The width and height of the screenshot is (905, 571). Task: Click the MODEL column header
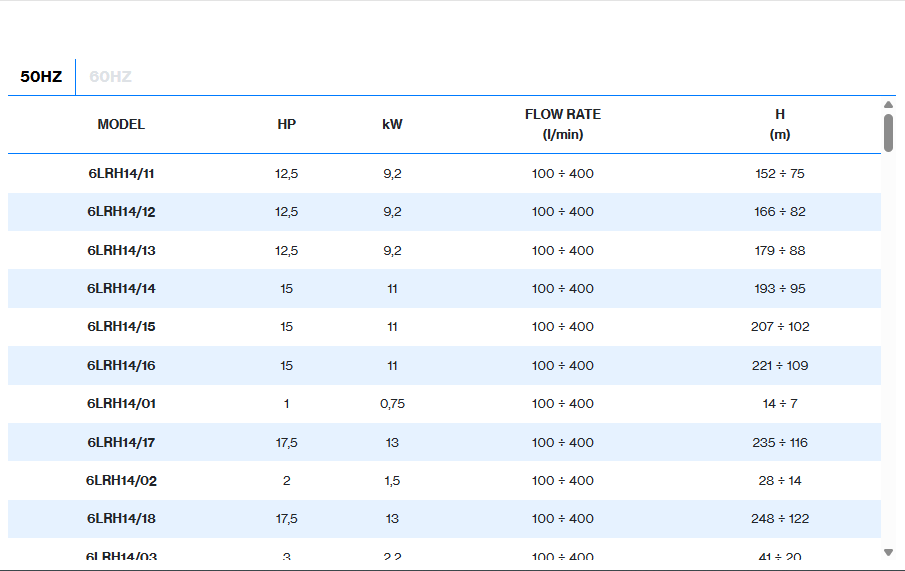pos(121,125)
